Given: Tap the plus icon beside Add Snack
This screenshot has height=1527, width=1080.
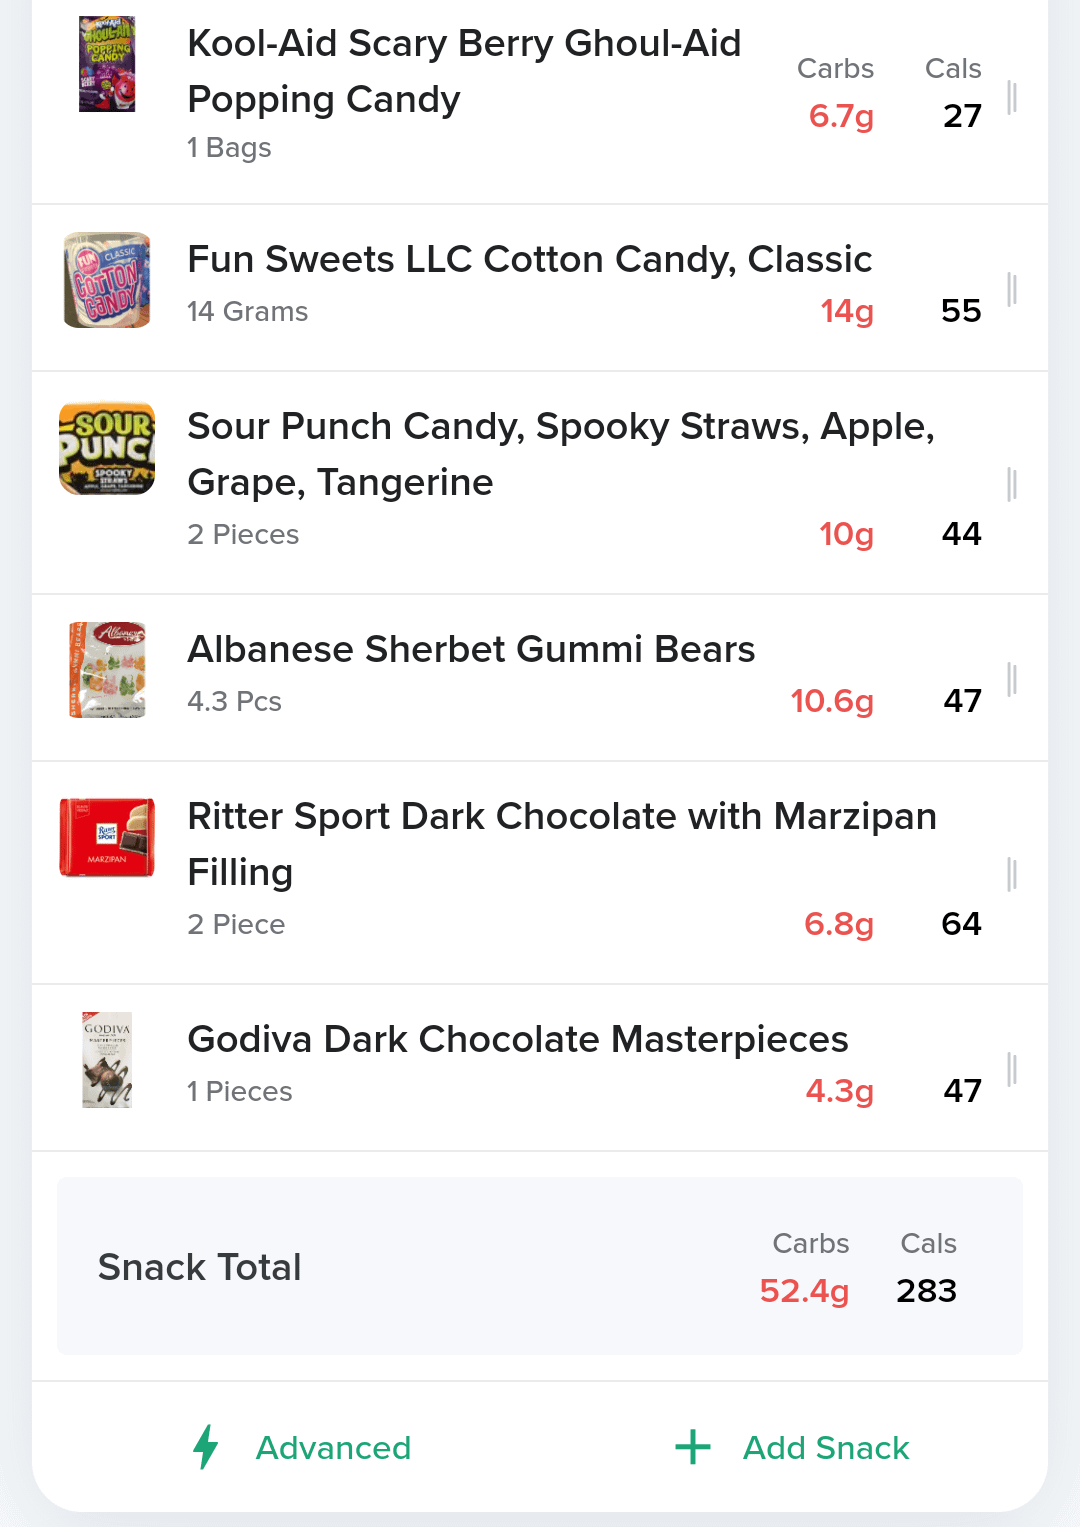Looking at the screenshot, I should click(x=693, y=1447).
